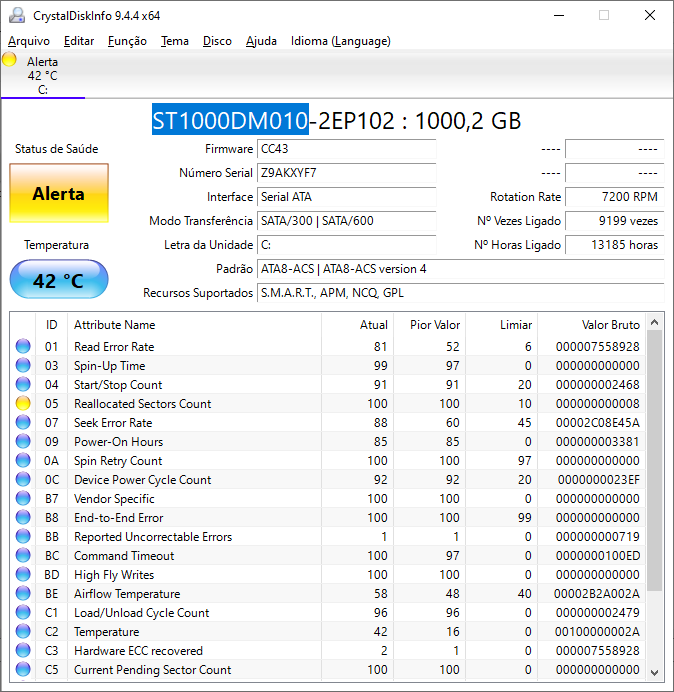This screenshot has width=674, height=692.
Task: Click the ID column header
Action: coord(52,325)
